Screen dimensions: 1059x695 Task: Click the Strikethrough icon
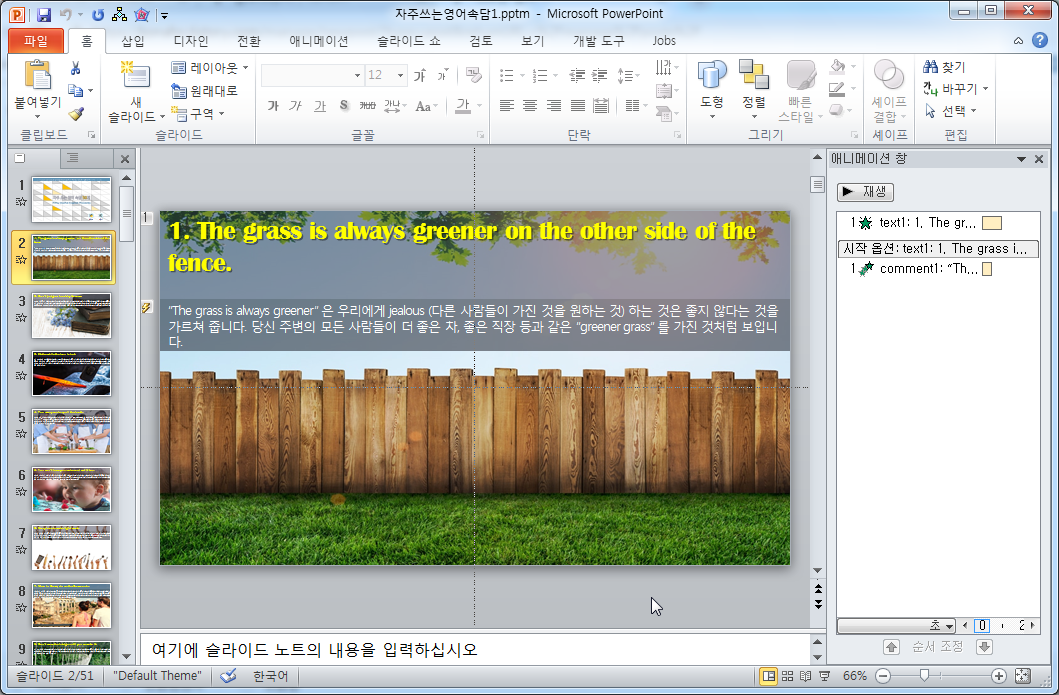pyautogui.click(x=367, y=106)
